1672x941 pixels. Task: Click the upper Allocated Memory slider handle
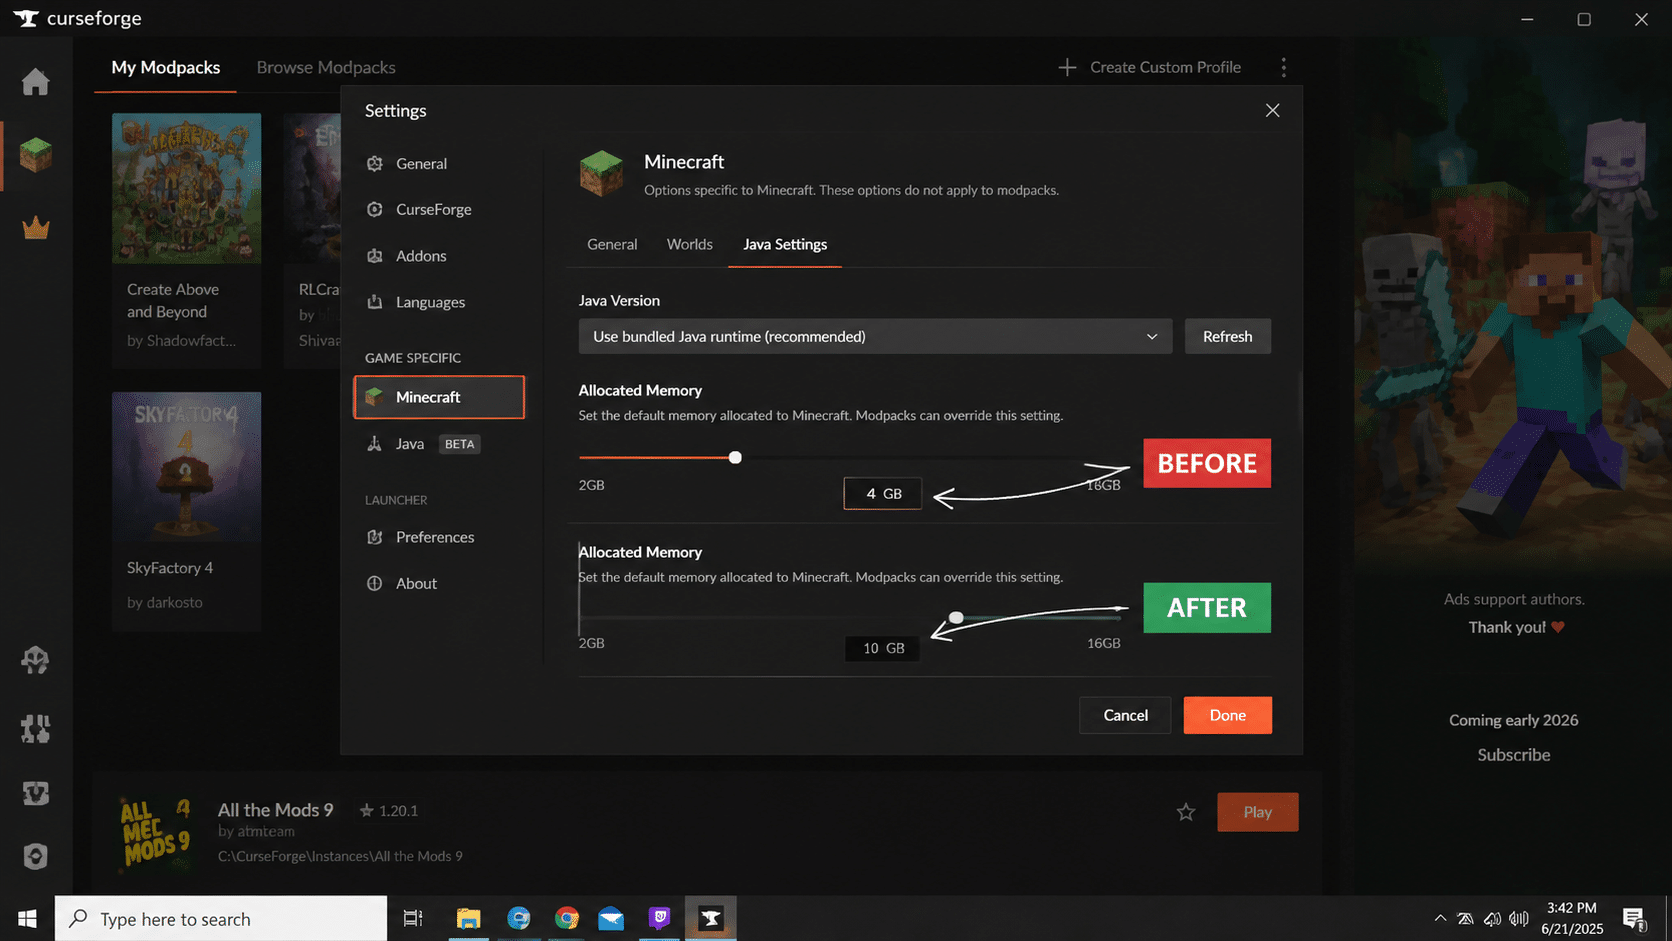pos(735,457)
